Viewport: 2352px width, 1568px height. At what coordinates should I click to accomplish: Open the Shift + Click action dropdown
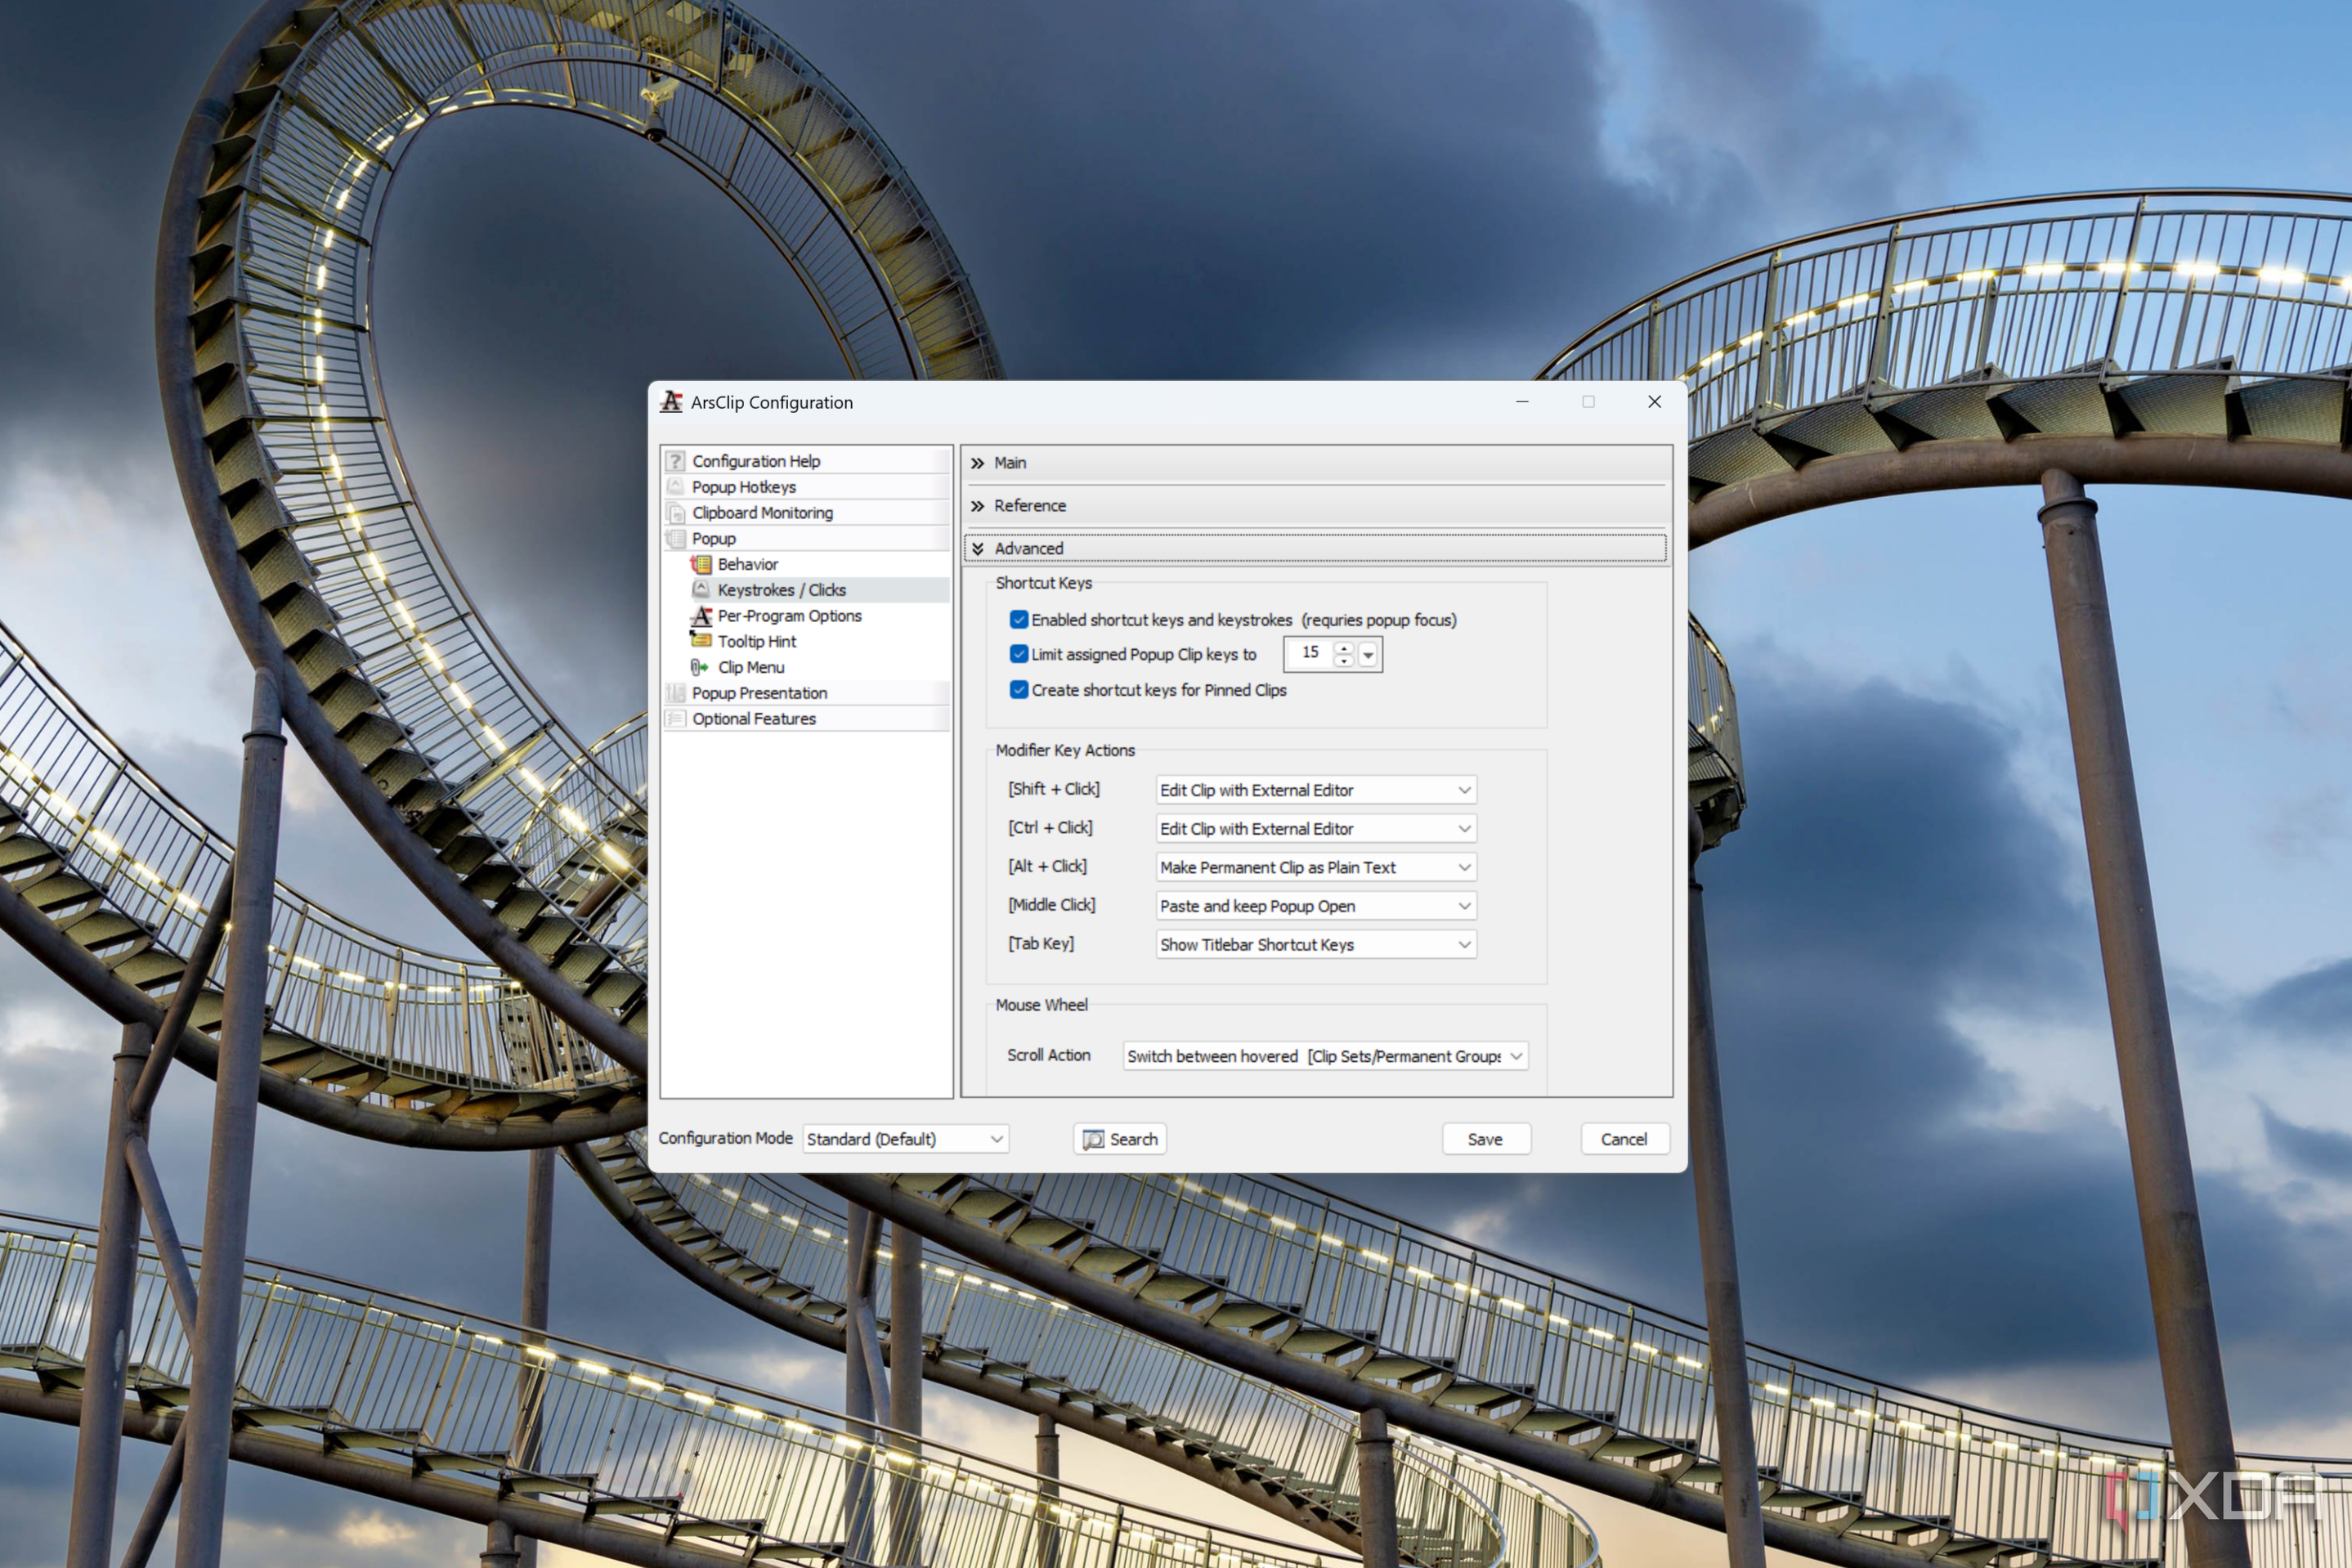coord(1316,790)
